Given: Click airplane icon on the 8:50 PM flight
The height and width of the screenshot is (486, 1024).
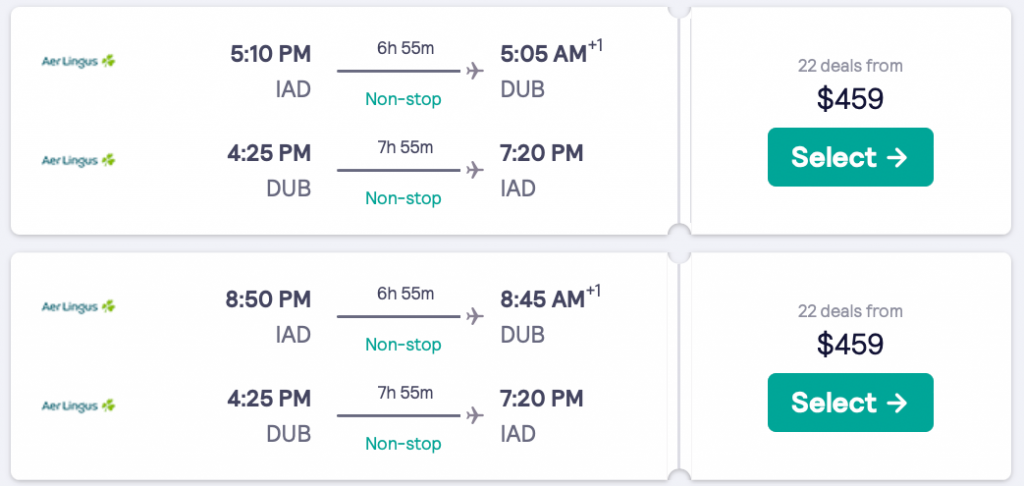Looking at the screenshot, I should coord(475,316).
